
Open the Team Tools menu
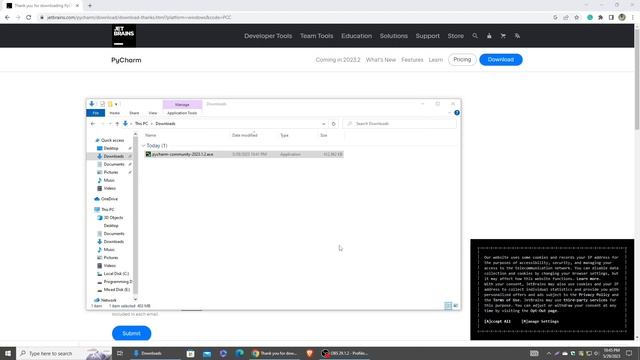coord(317,36)
